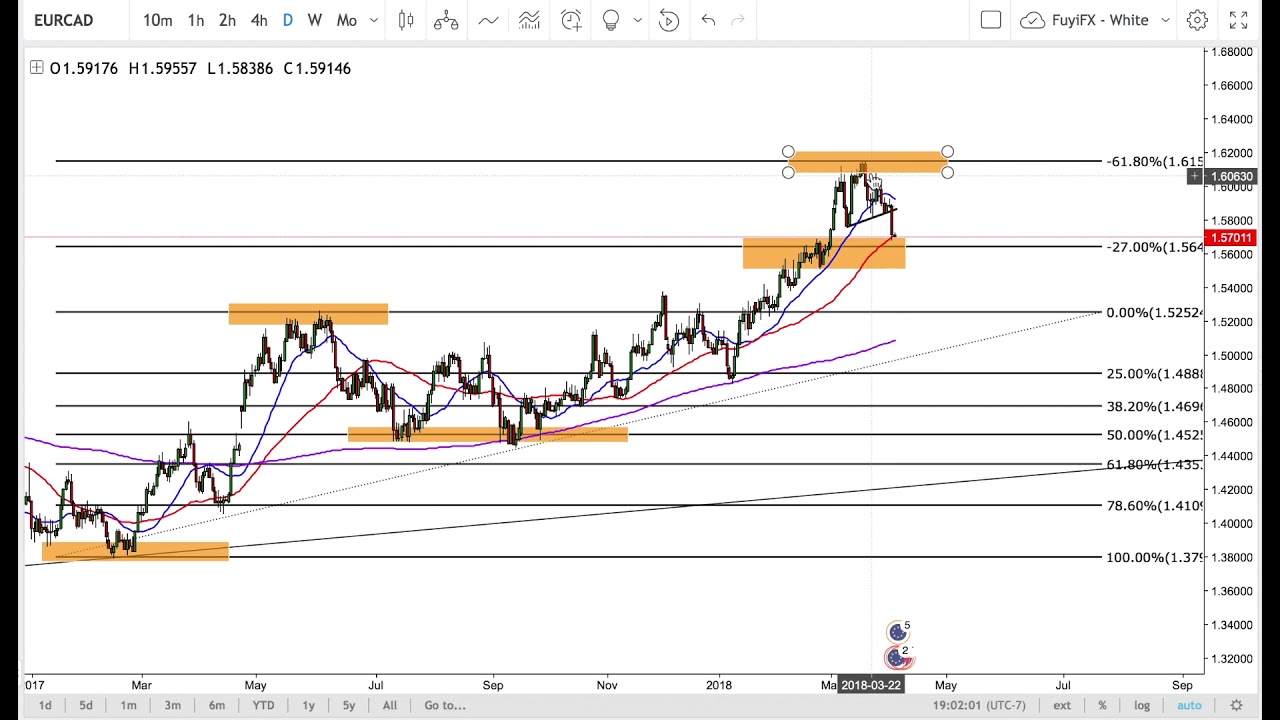
Task: Click the 78.60%(1.410 Fibonacci level label
Action: click(x=1154, y=506)
